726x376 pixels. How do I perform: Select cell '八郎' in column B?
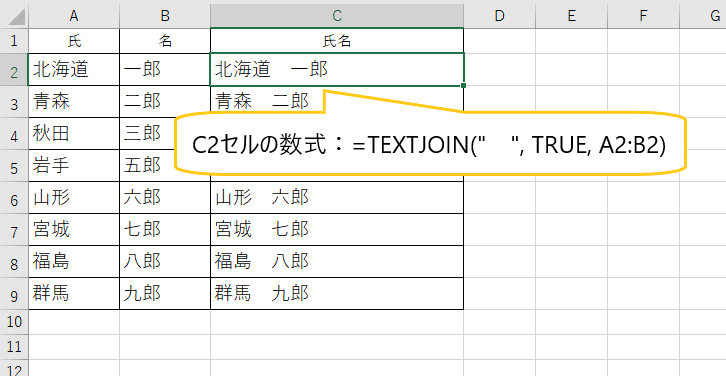(165, 262)
